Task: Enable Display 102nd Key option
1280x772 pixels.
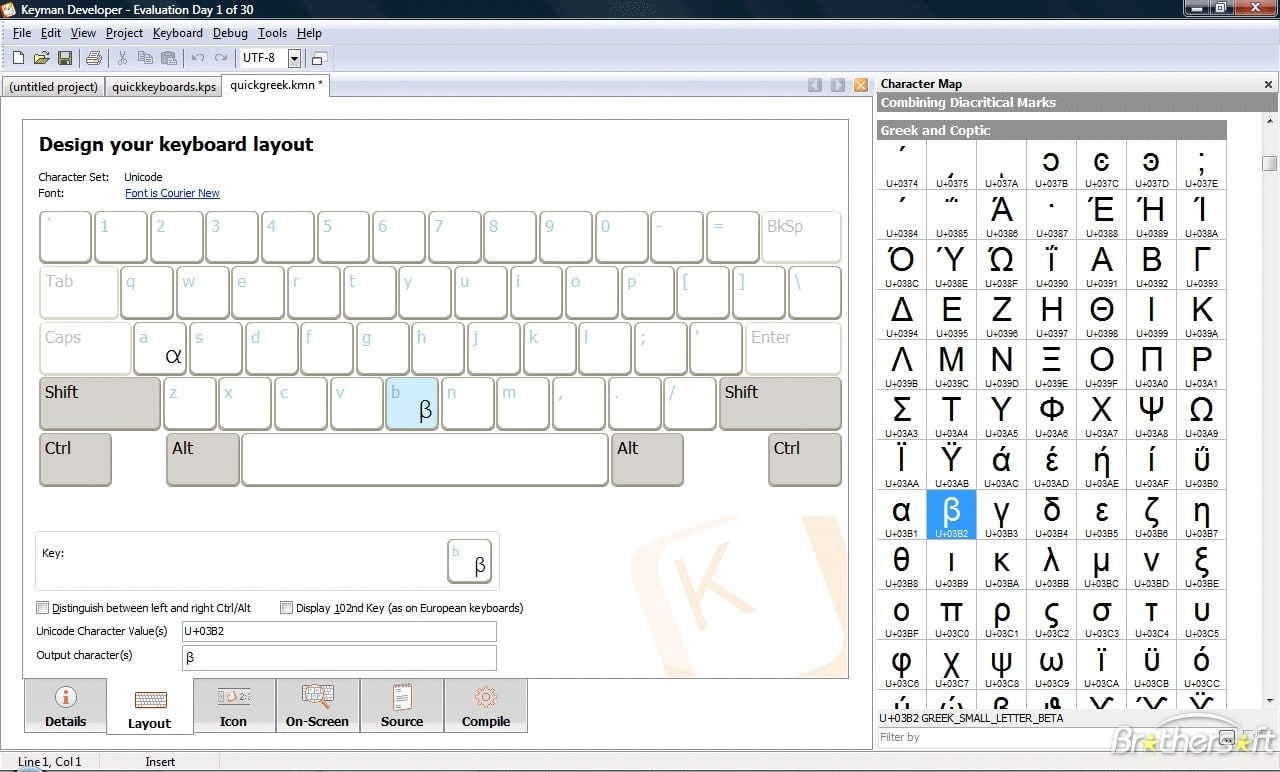Action: click(x=286, y=607)
